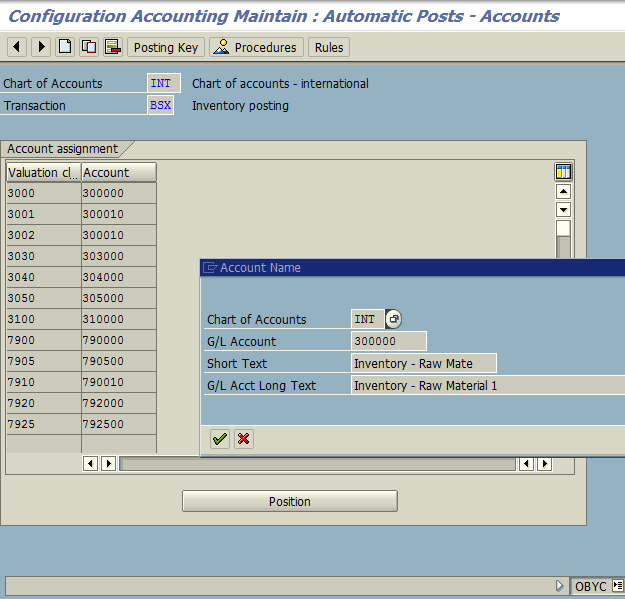Open the table settings grid icon
The image size is (625, 599).
(x=563, y=172)
